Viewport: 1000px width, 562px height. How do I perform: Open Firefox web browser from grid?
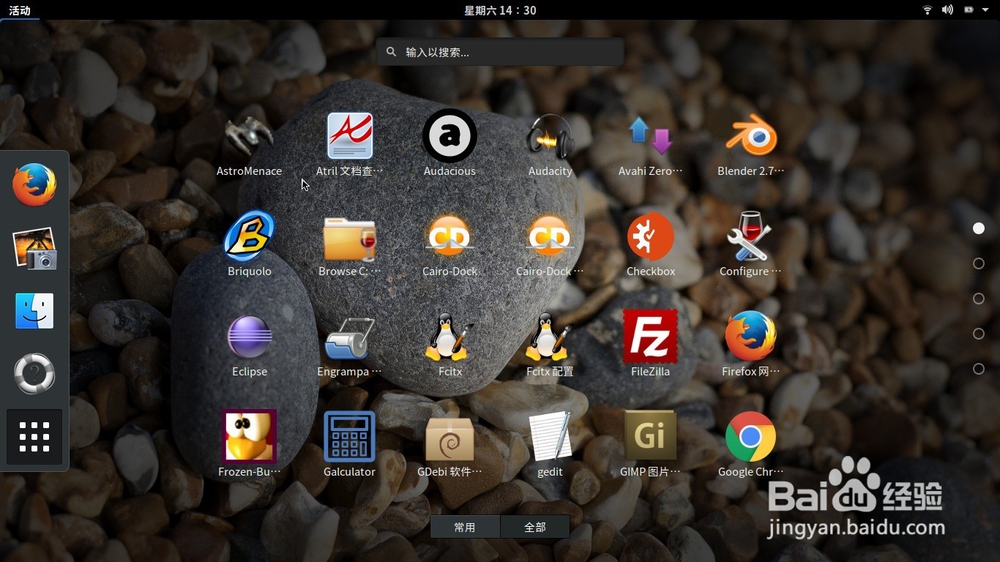coord(750,344)
